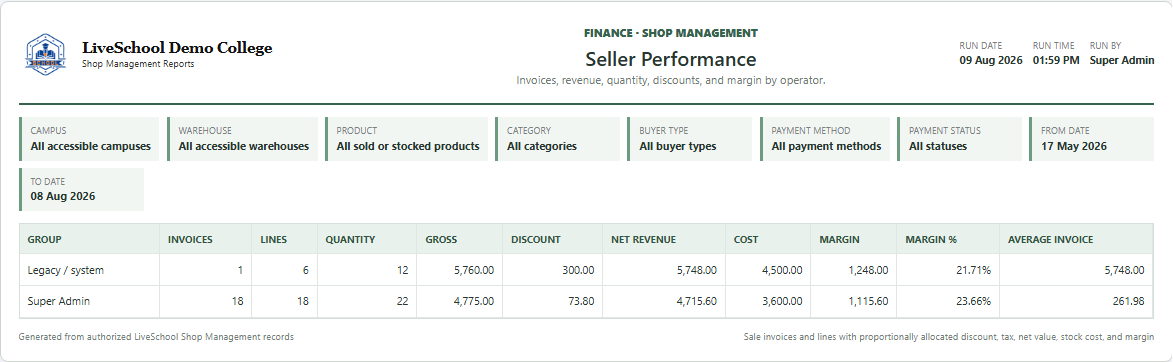This screenshot has height=362, width=1173.
Task: Click the quantity value 22
Action: 402,301
